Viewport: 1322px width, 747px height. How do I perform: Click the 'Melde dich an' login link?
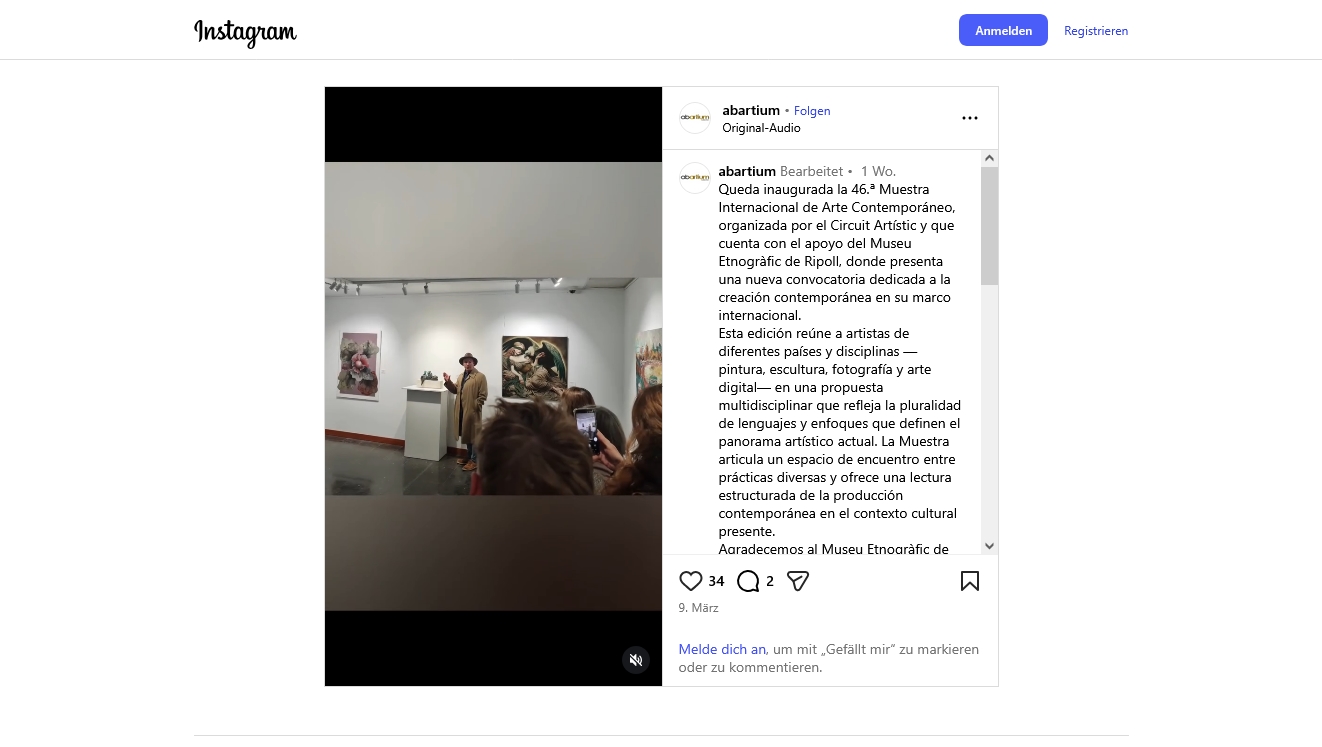click(x=723, y=649)
